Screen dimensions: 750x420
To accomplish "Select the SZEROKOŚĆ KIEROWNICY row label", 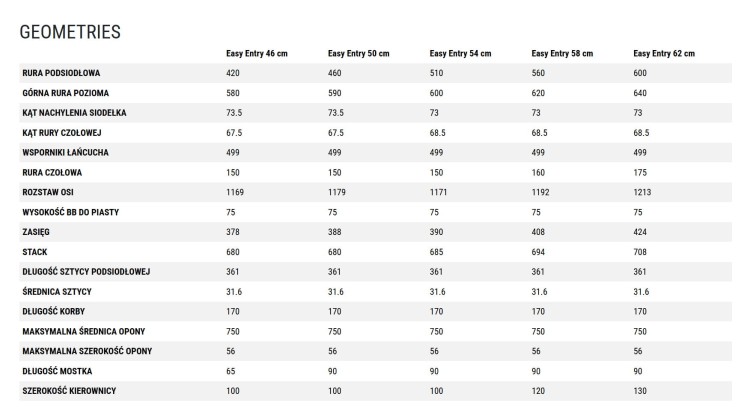I will click(69, 390).
